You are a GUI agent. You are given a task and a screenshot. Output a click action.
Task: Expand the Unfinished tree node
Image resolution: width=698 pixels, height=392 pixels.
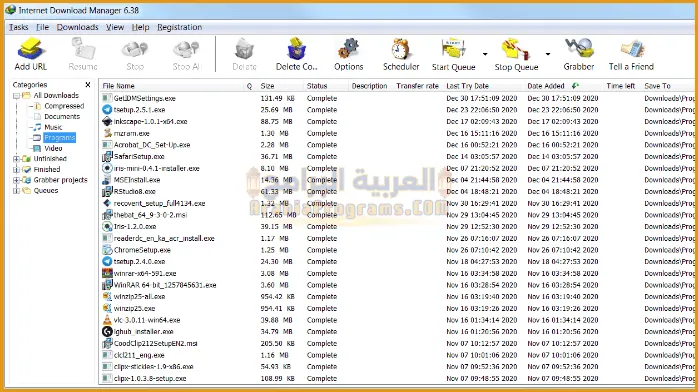[x=16, y=159]
